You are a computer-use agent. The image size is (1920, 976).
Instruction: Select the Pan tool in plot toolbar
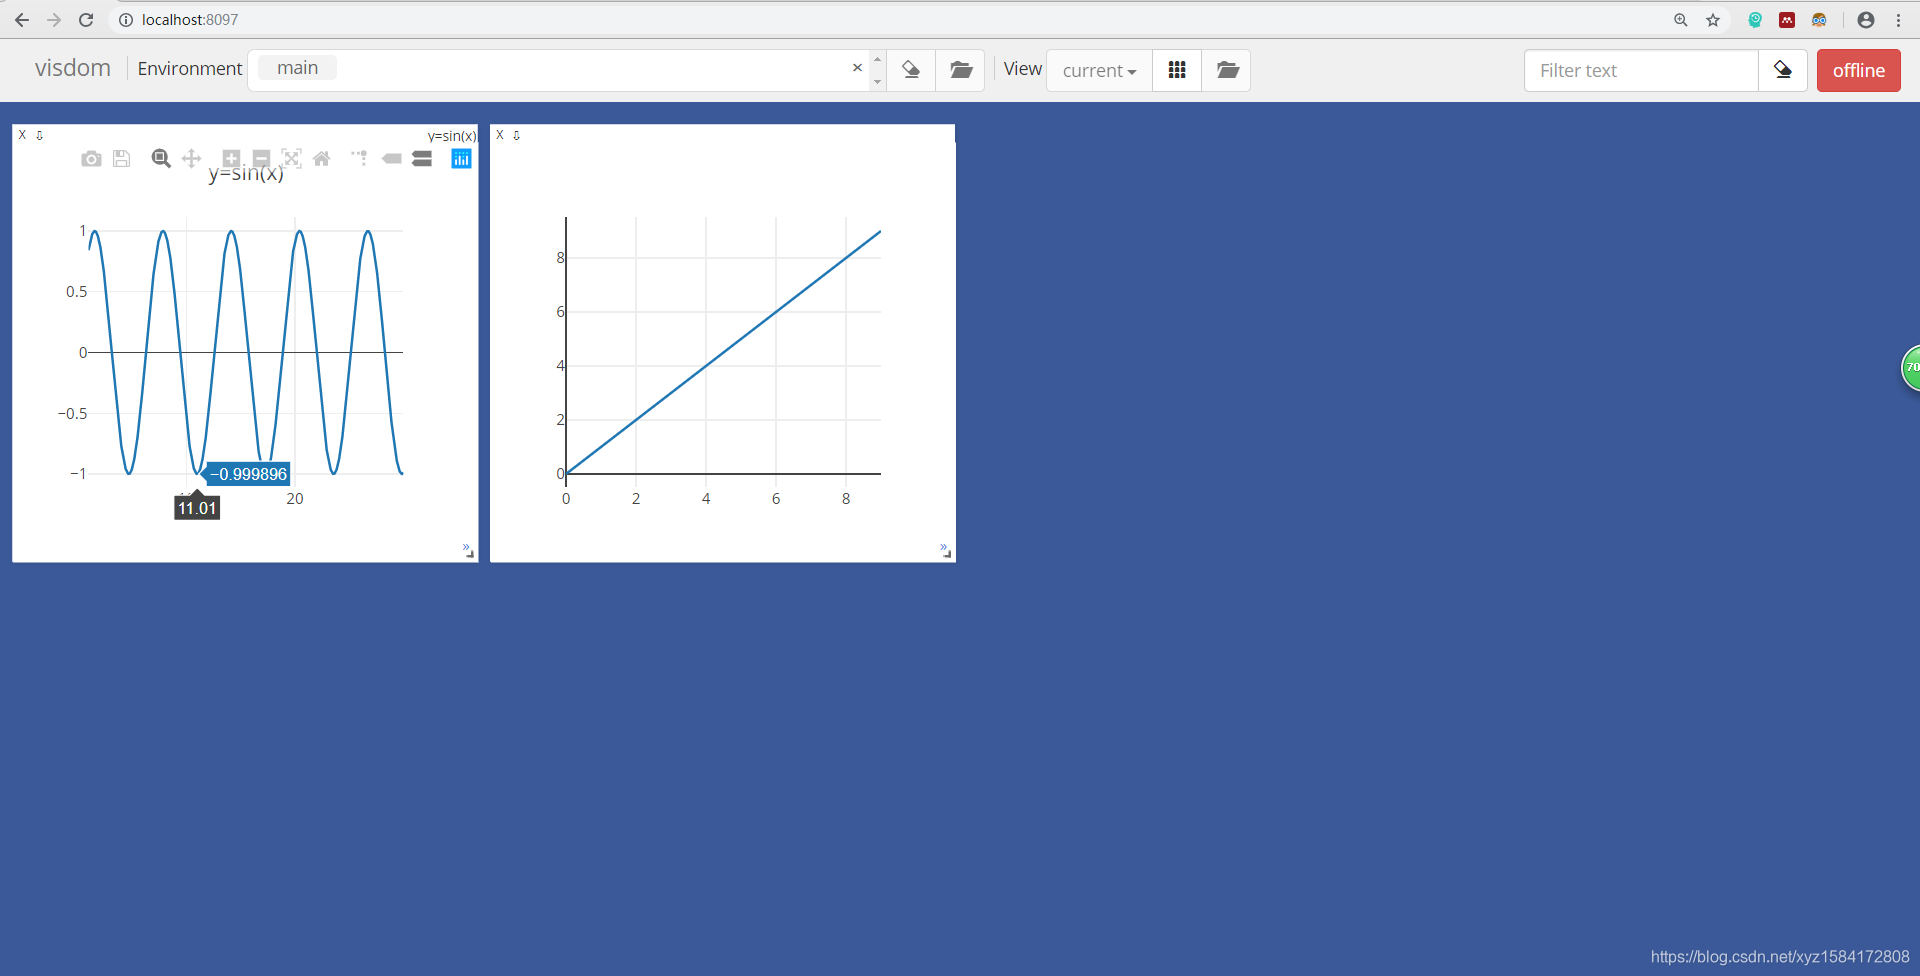pos(192,159)
